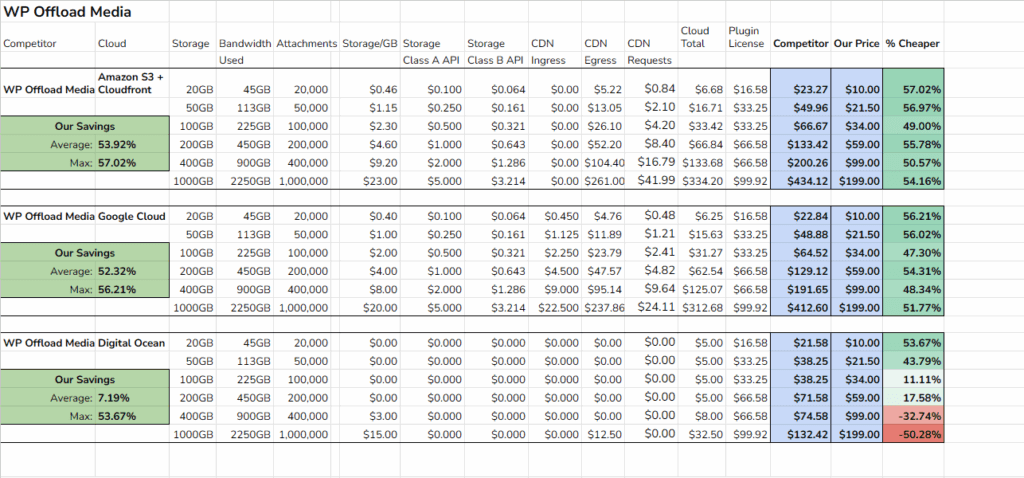This screenshot has height=478, width=1024.
Task: Click the cloud total $334.20
Action: click(x=702, y=182)
